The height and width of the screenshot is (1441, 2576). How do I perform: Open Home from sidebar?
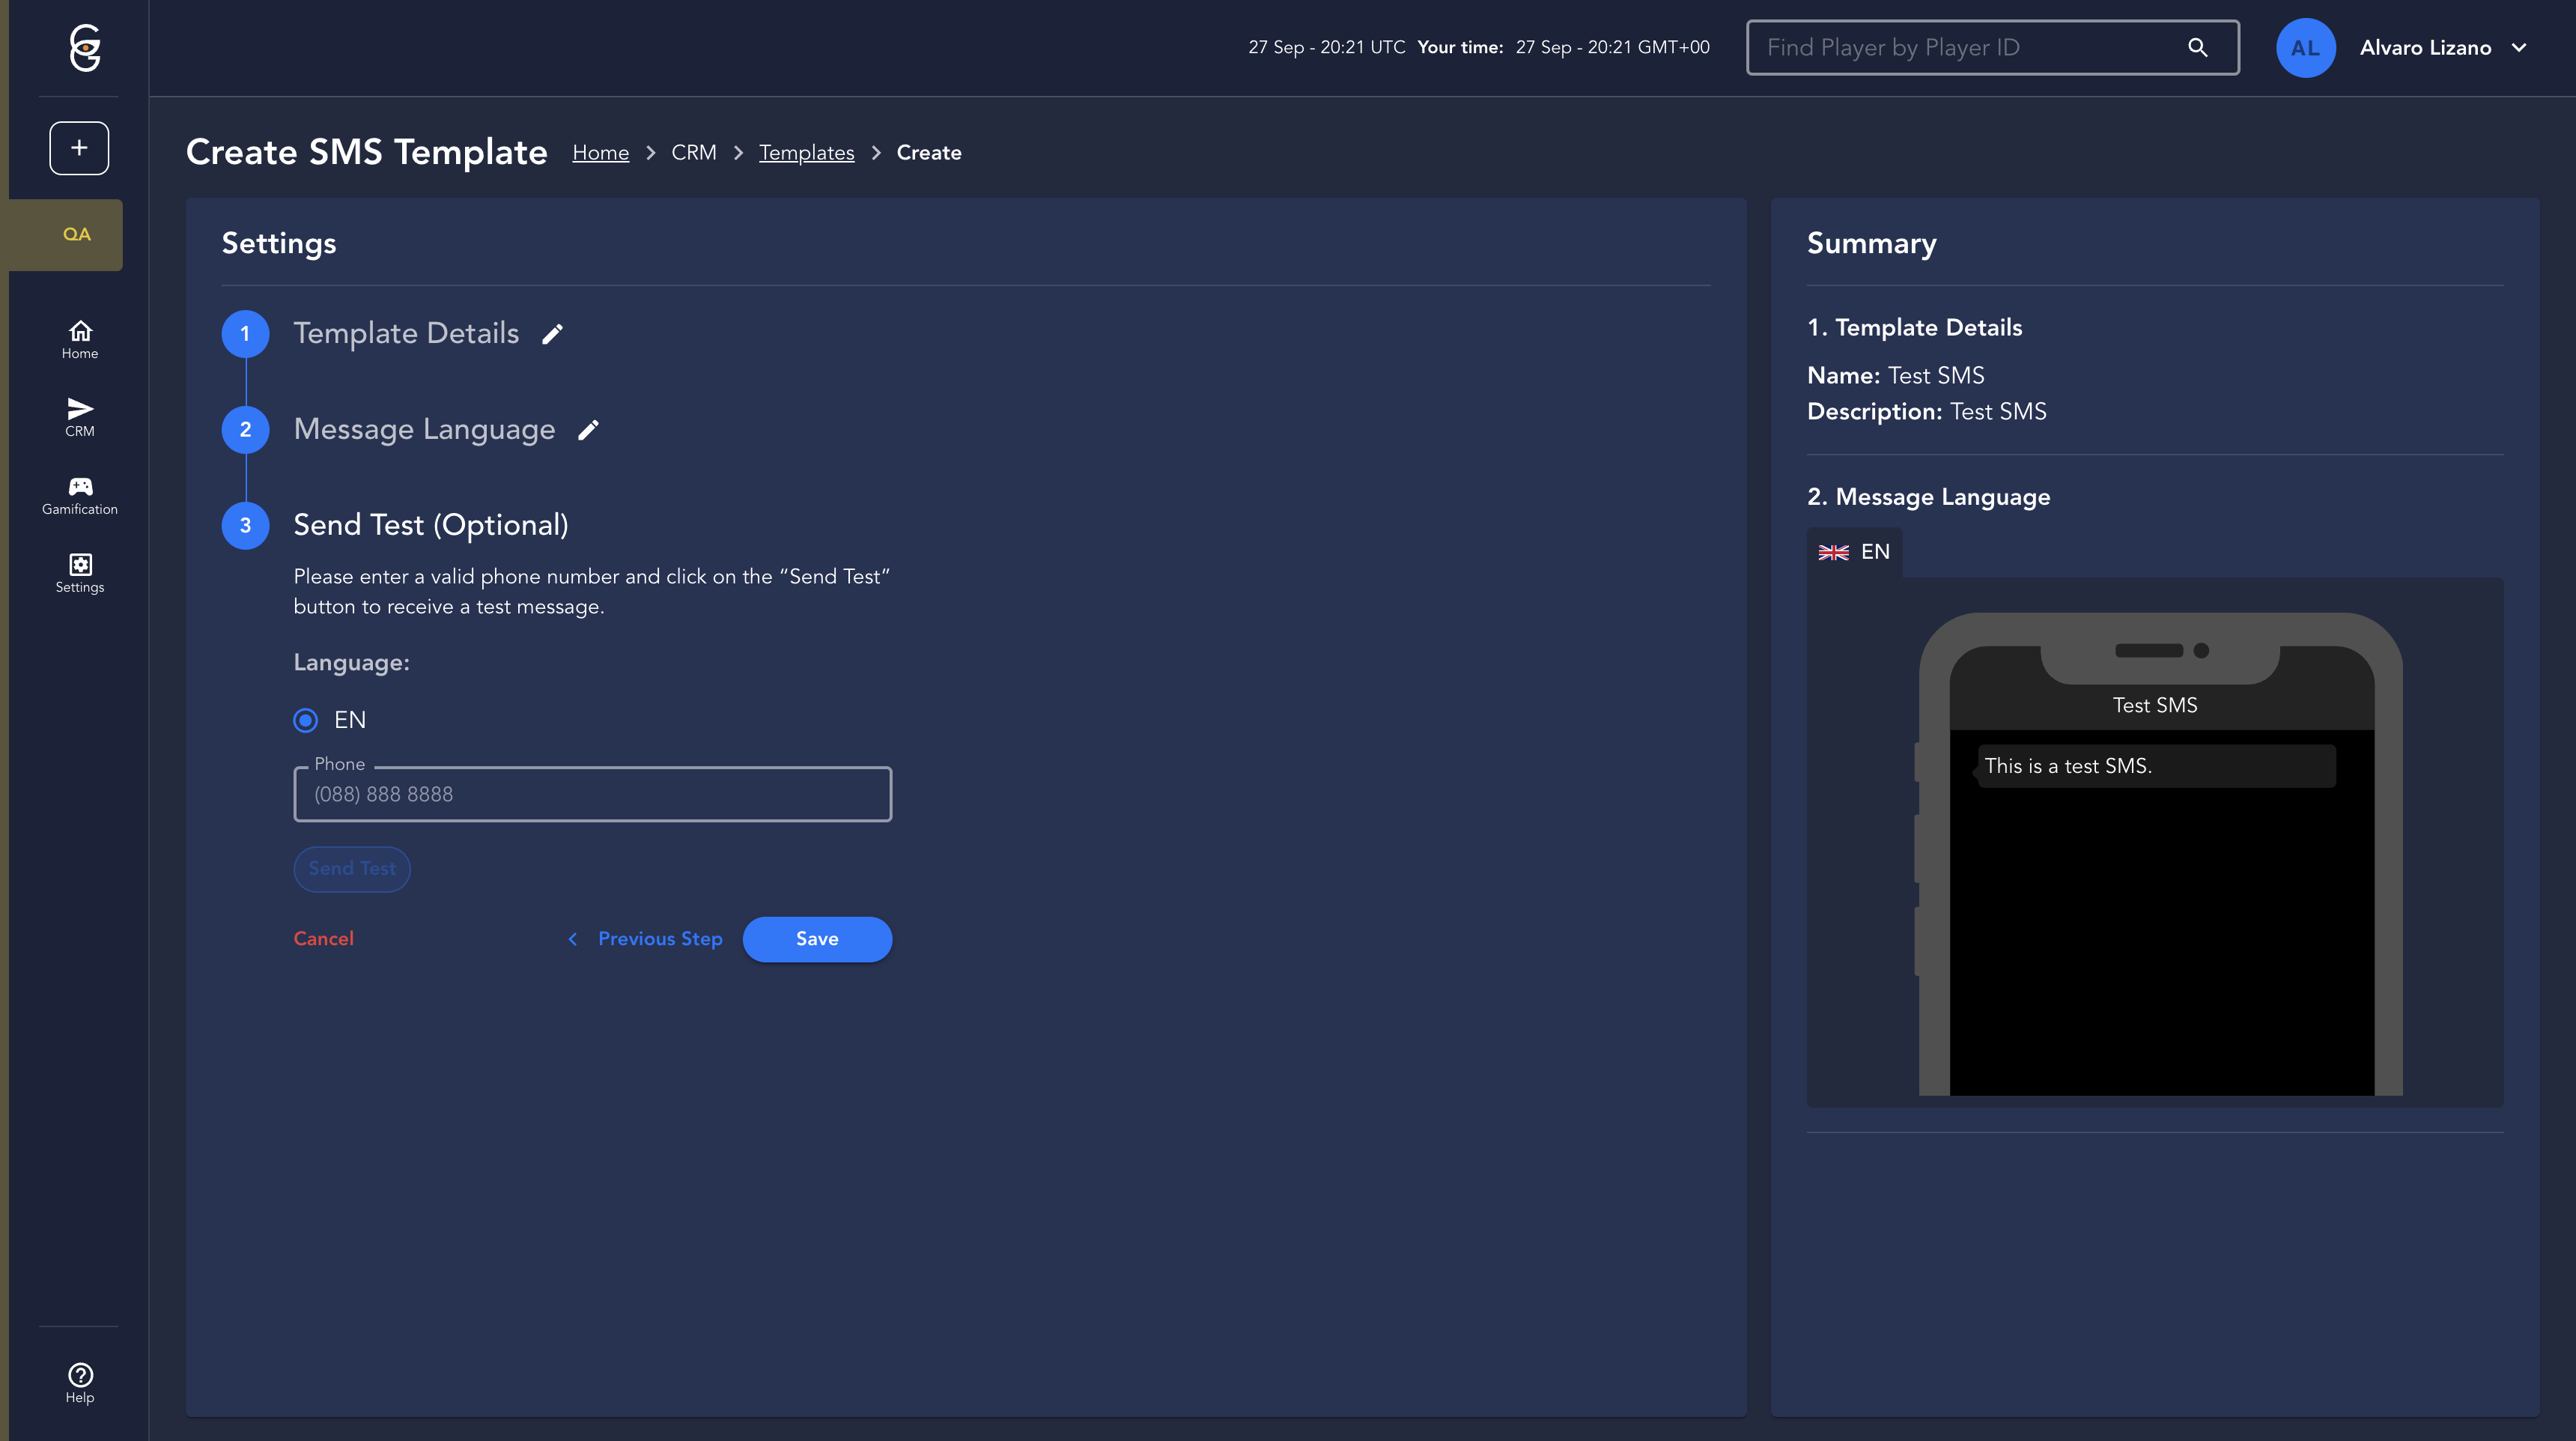click(80, 339)
